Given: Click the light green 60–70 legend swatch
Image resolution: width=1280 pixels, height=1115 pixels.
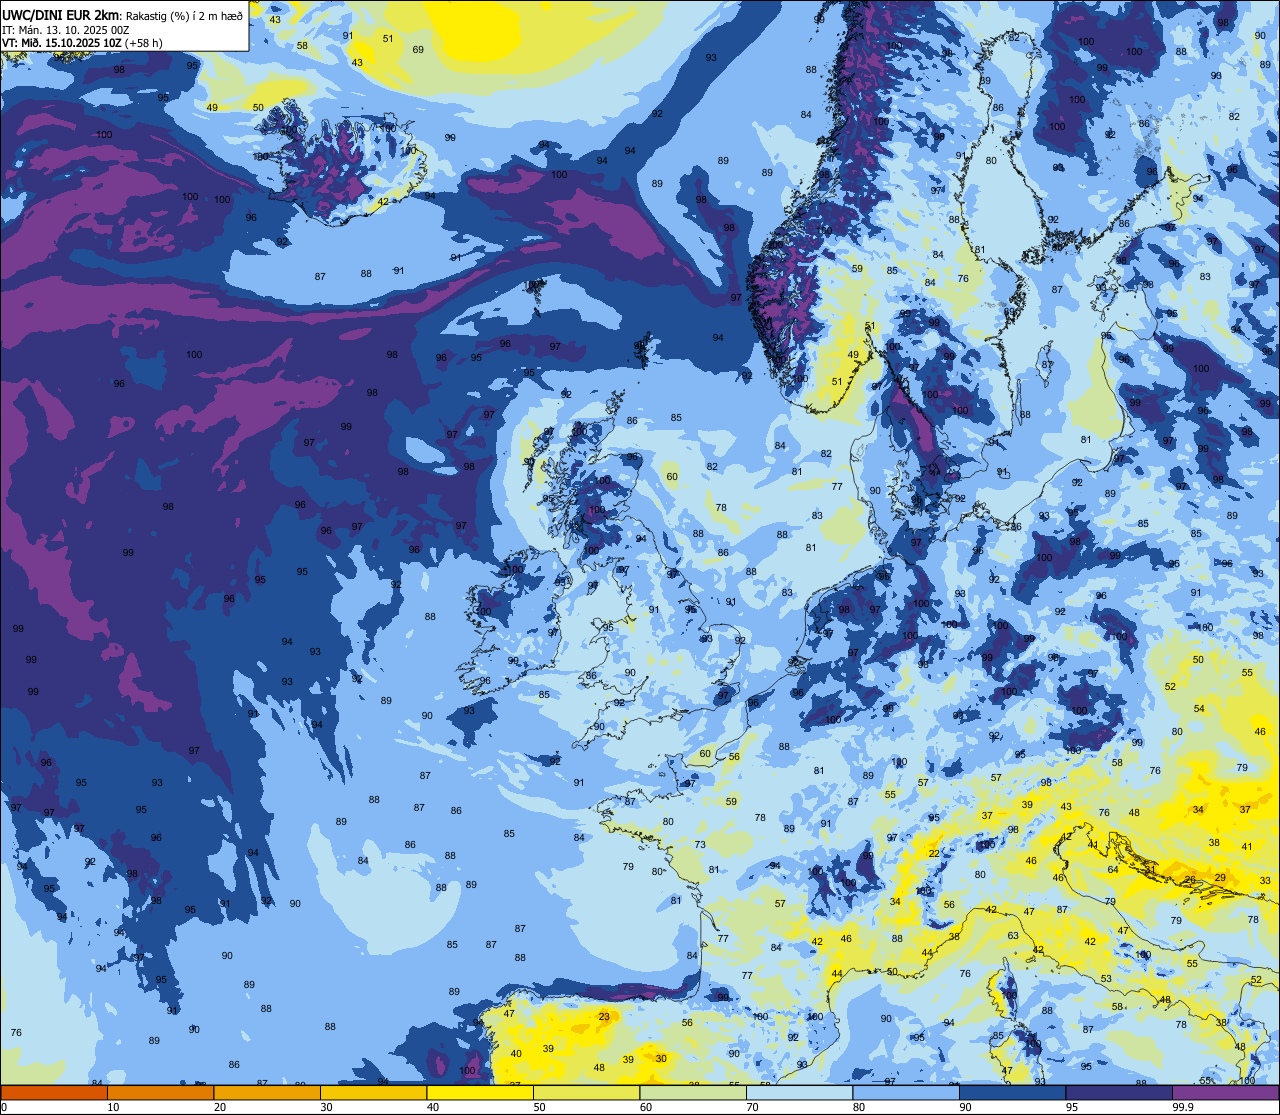Looking at the screenshot, I should coord(693,1093).
